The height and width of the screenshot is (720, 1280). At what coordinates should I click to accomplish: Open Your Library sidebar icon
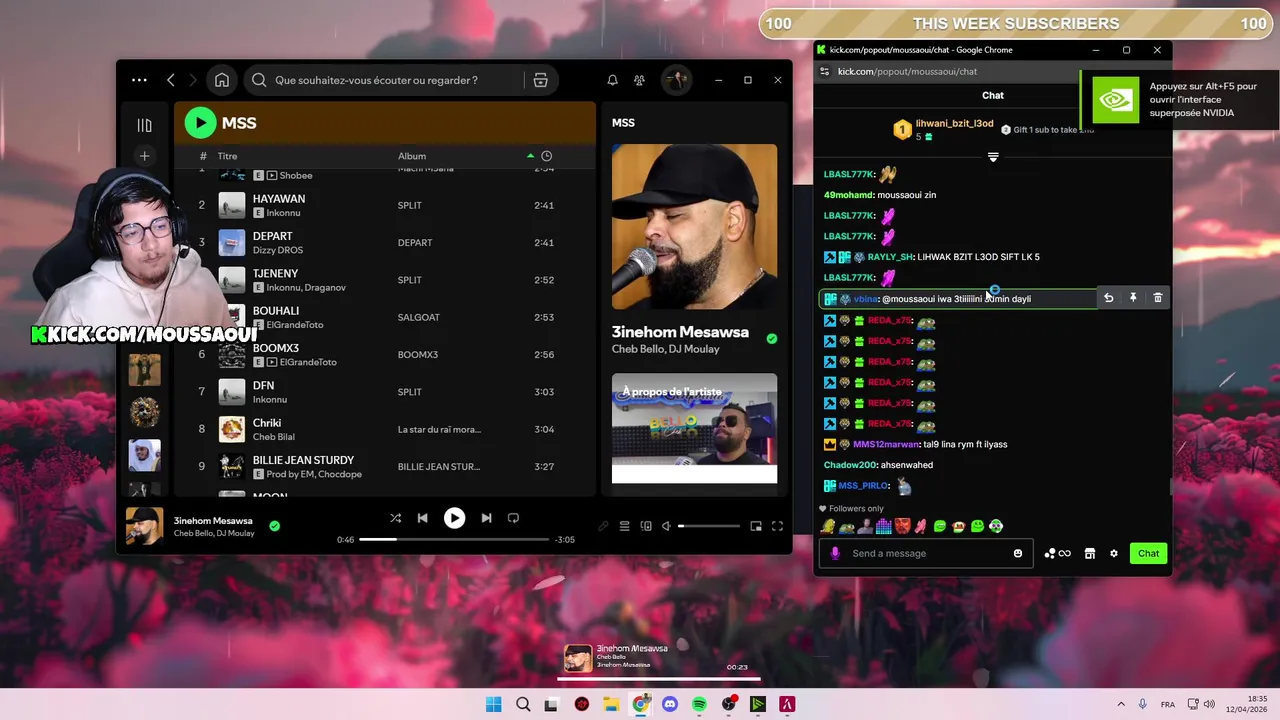[x=145, y=125]
